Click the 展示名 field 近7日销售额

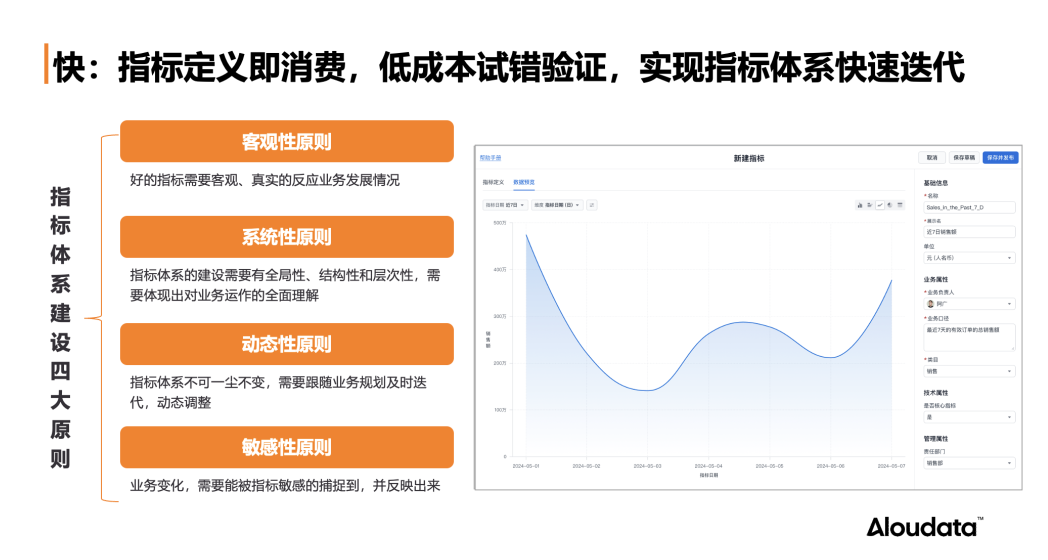click(x=969, y=232)
